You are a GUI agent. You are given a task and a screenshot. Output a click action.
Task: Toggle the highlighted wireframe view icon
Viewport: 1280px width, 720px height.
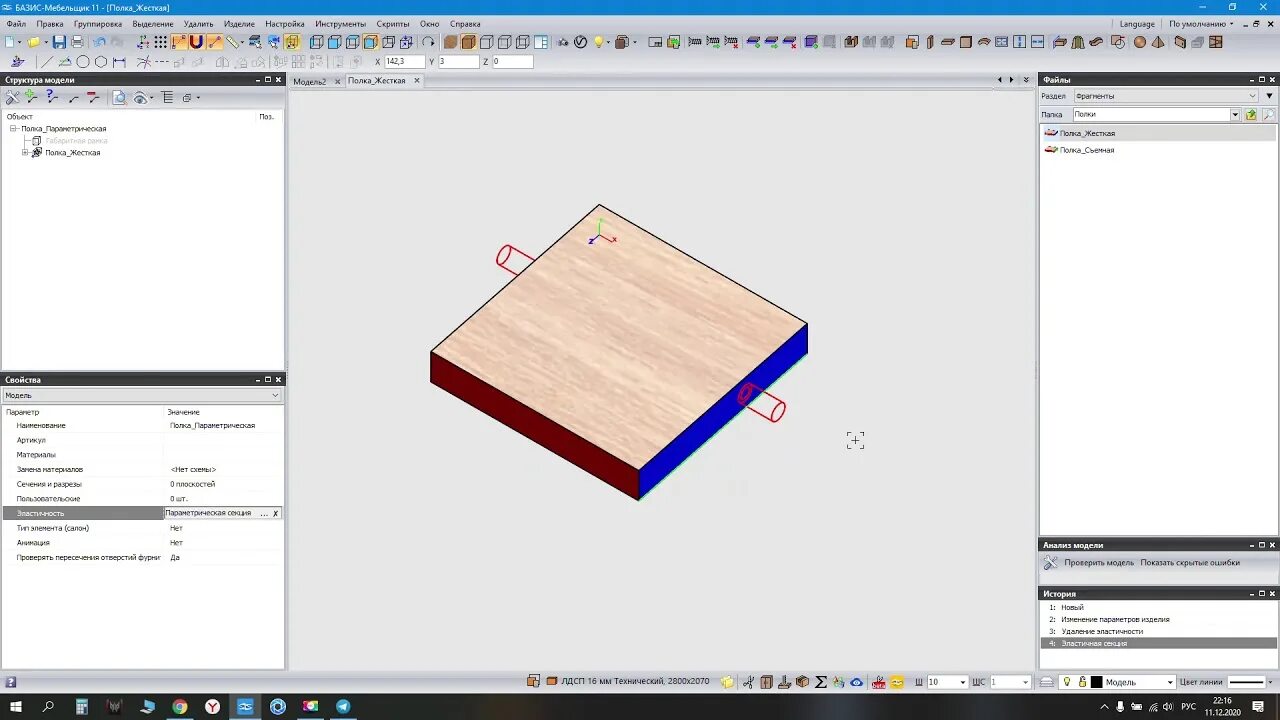370,42
